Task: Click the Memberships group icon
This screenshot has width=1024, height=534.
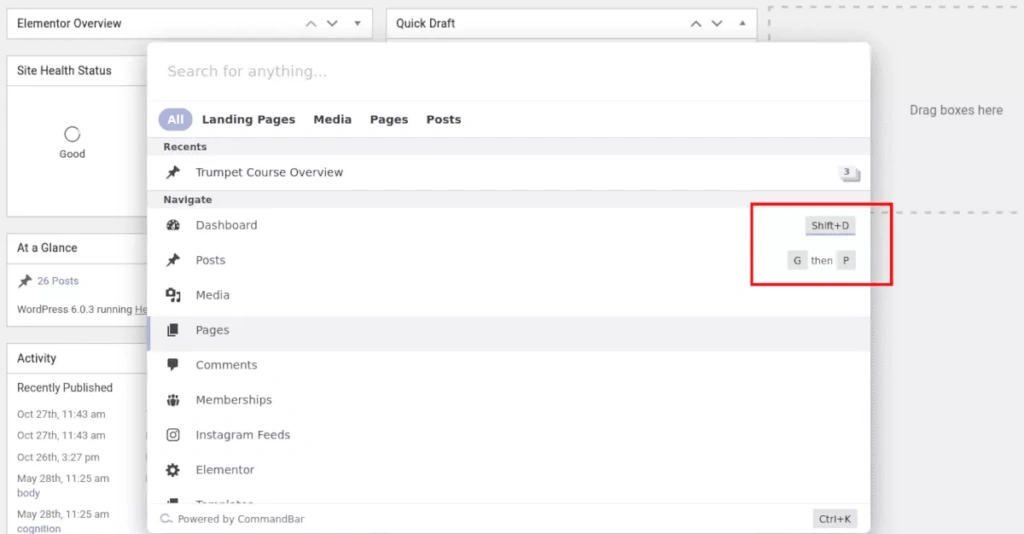Action: tap(173, 401)
